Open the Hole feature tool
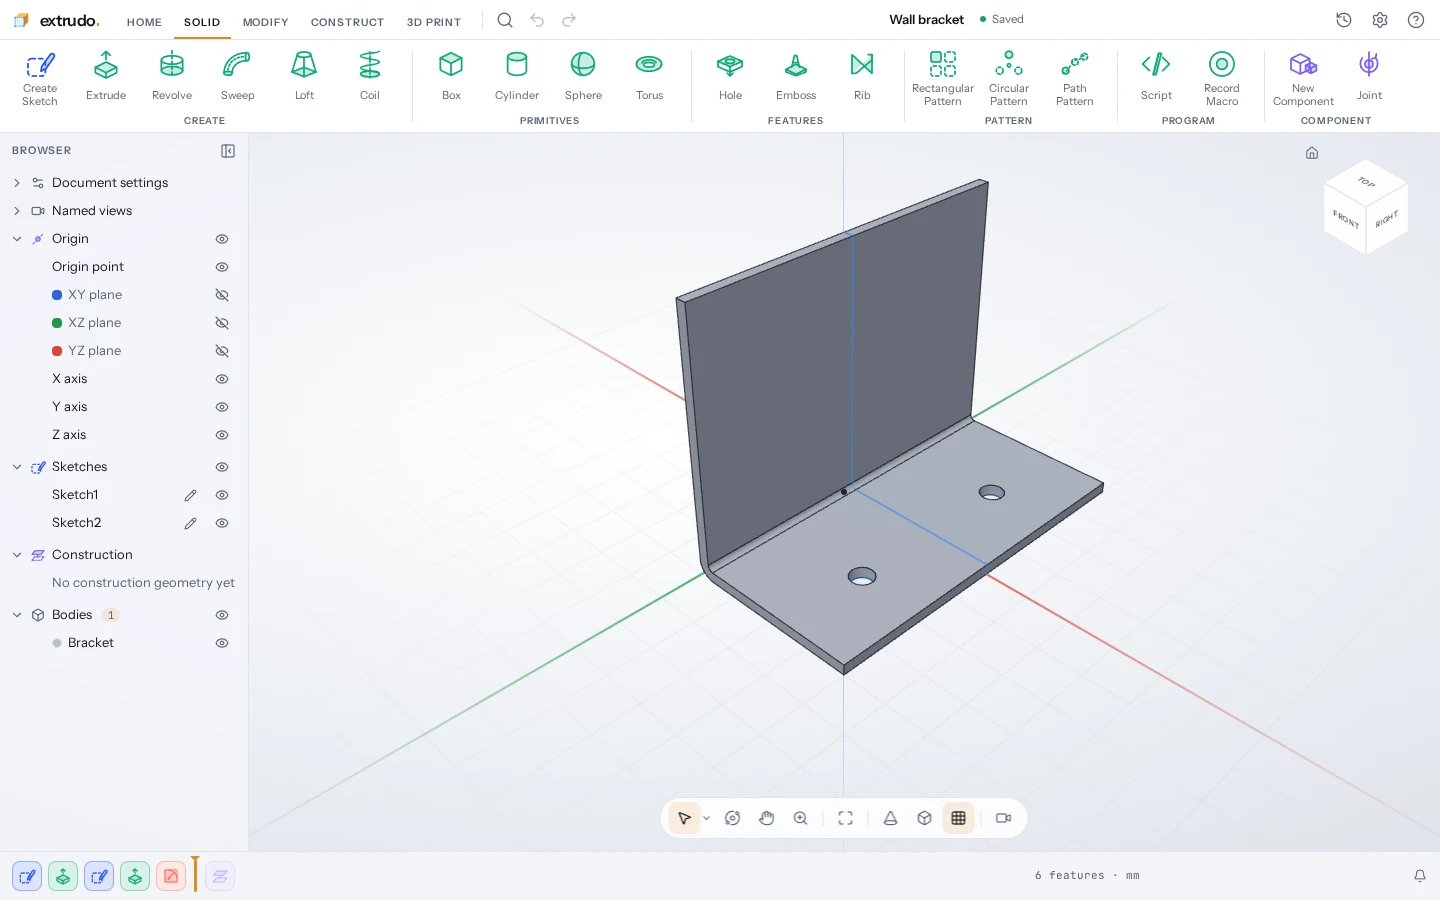Image resolution: width=1440 pixels, height=900 pixels. 730,76
